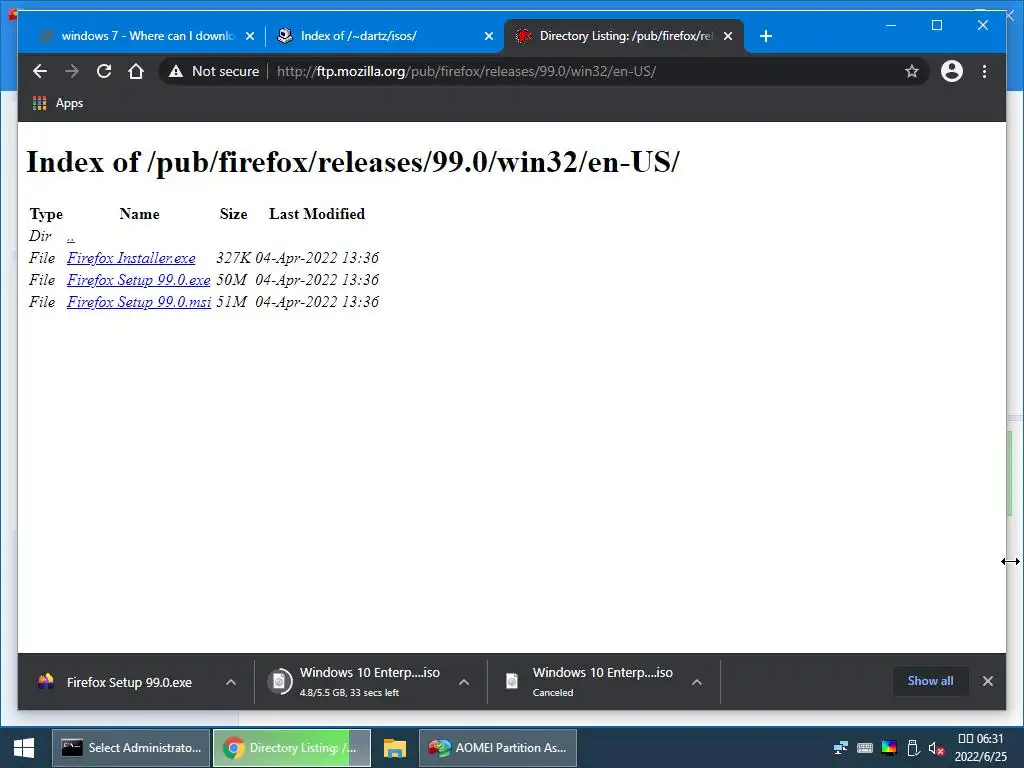The height and width of the screenshot is (768, 1024).
Task: Select the 'Directory Listing: /pub/firefox' tab
Action: coord(624,36)
